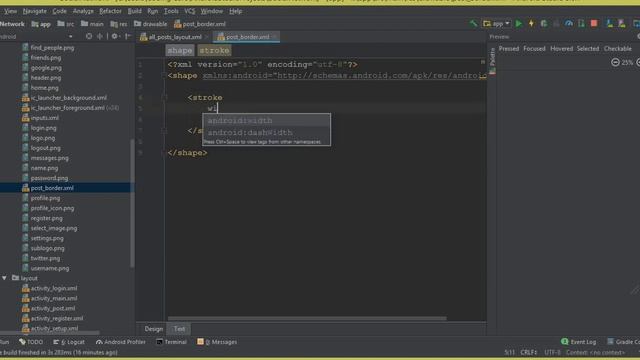The image size is (640, 360).
Task: Toggle the Hovered state in preview
Action: pos(561,49)
